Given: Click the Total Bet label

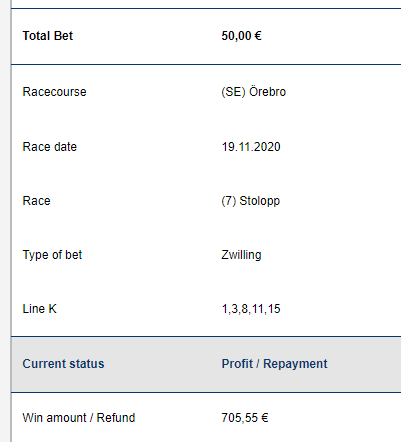Looking at the screenshot, I should [48, 36].
